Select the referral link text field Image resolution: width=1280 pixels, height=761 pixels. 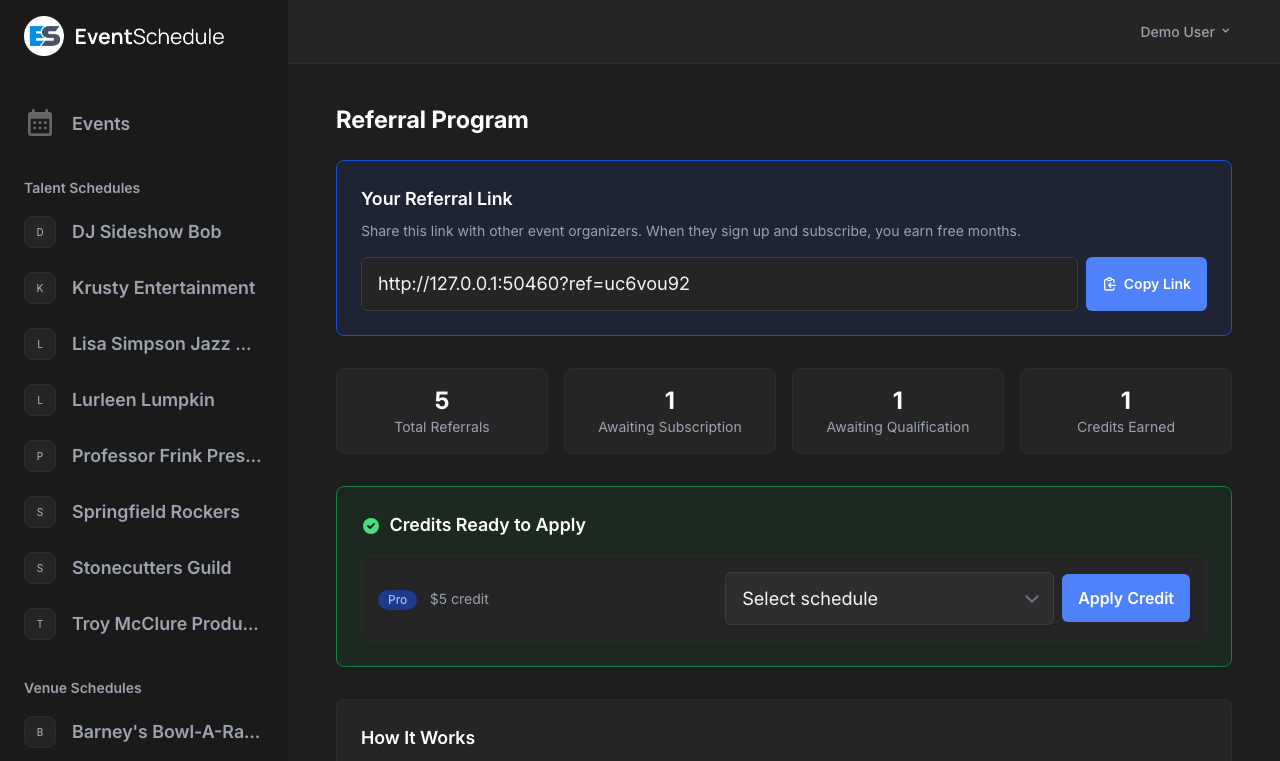click(x=718, y=284)
